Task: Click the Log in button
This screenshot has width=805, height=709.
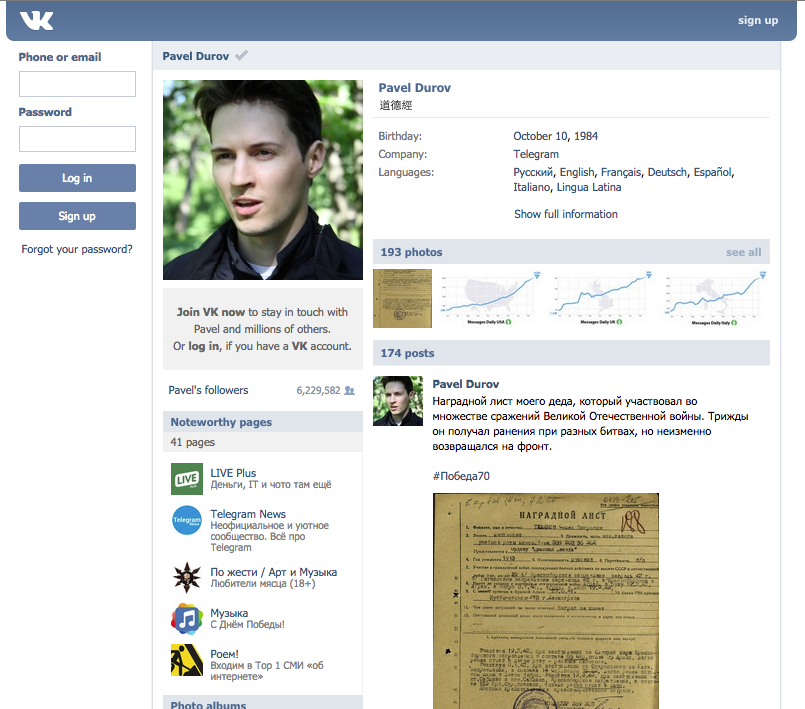Action: 78,178
